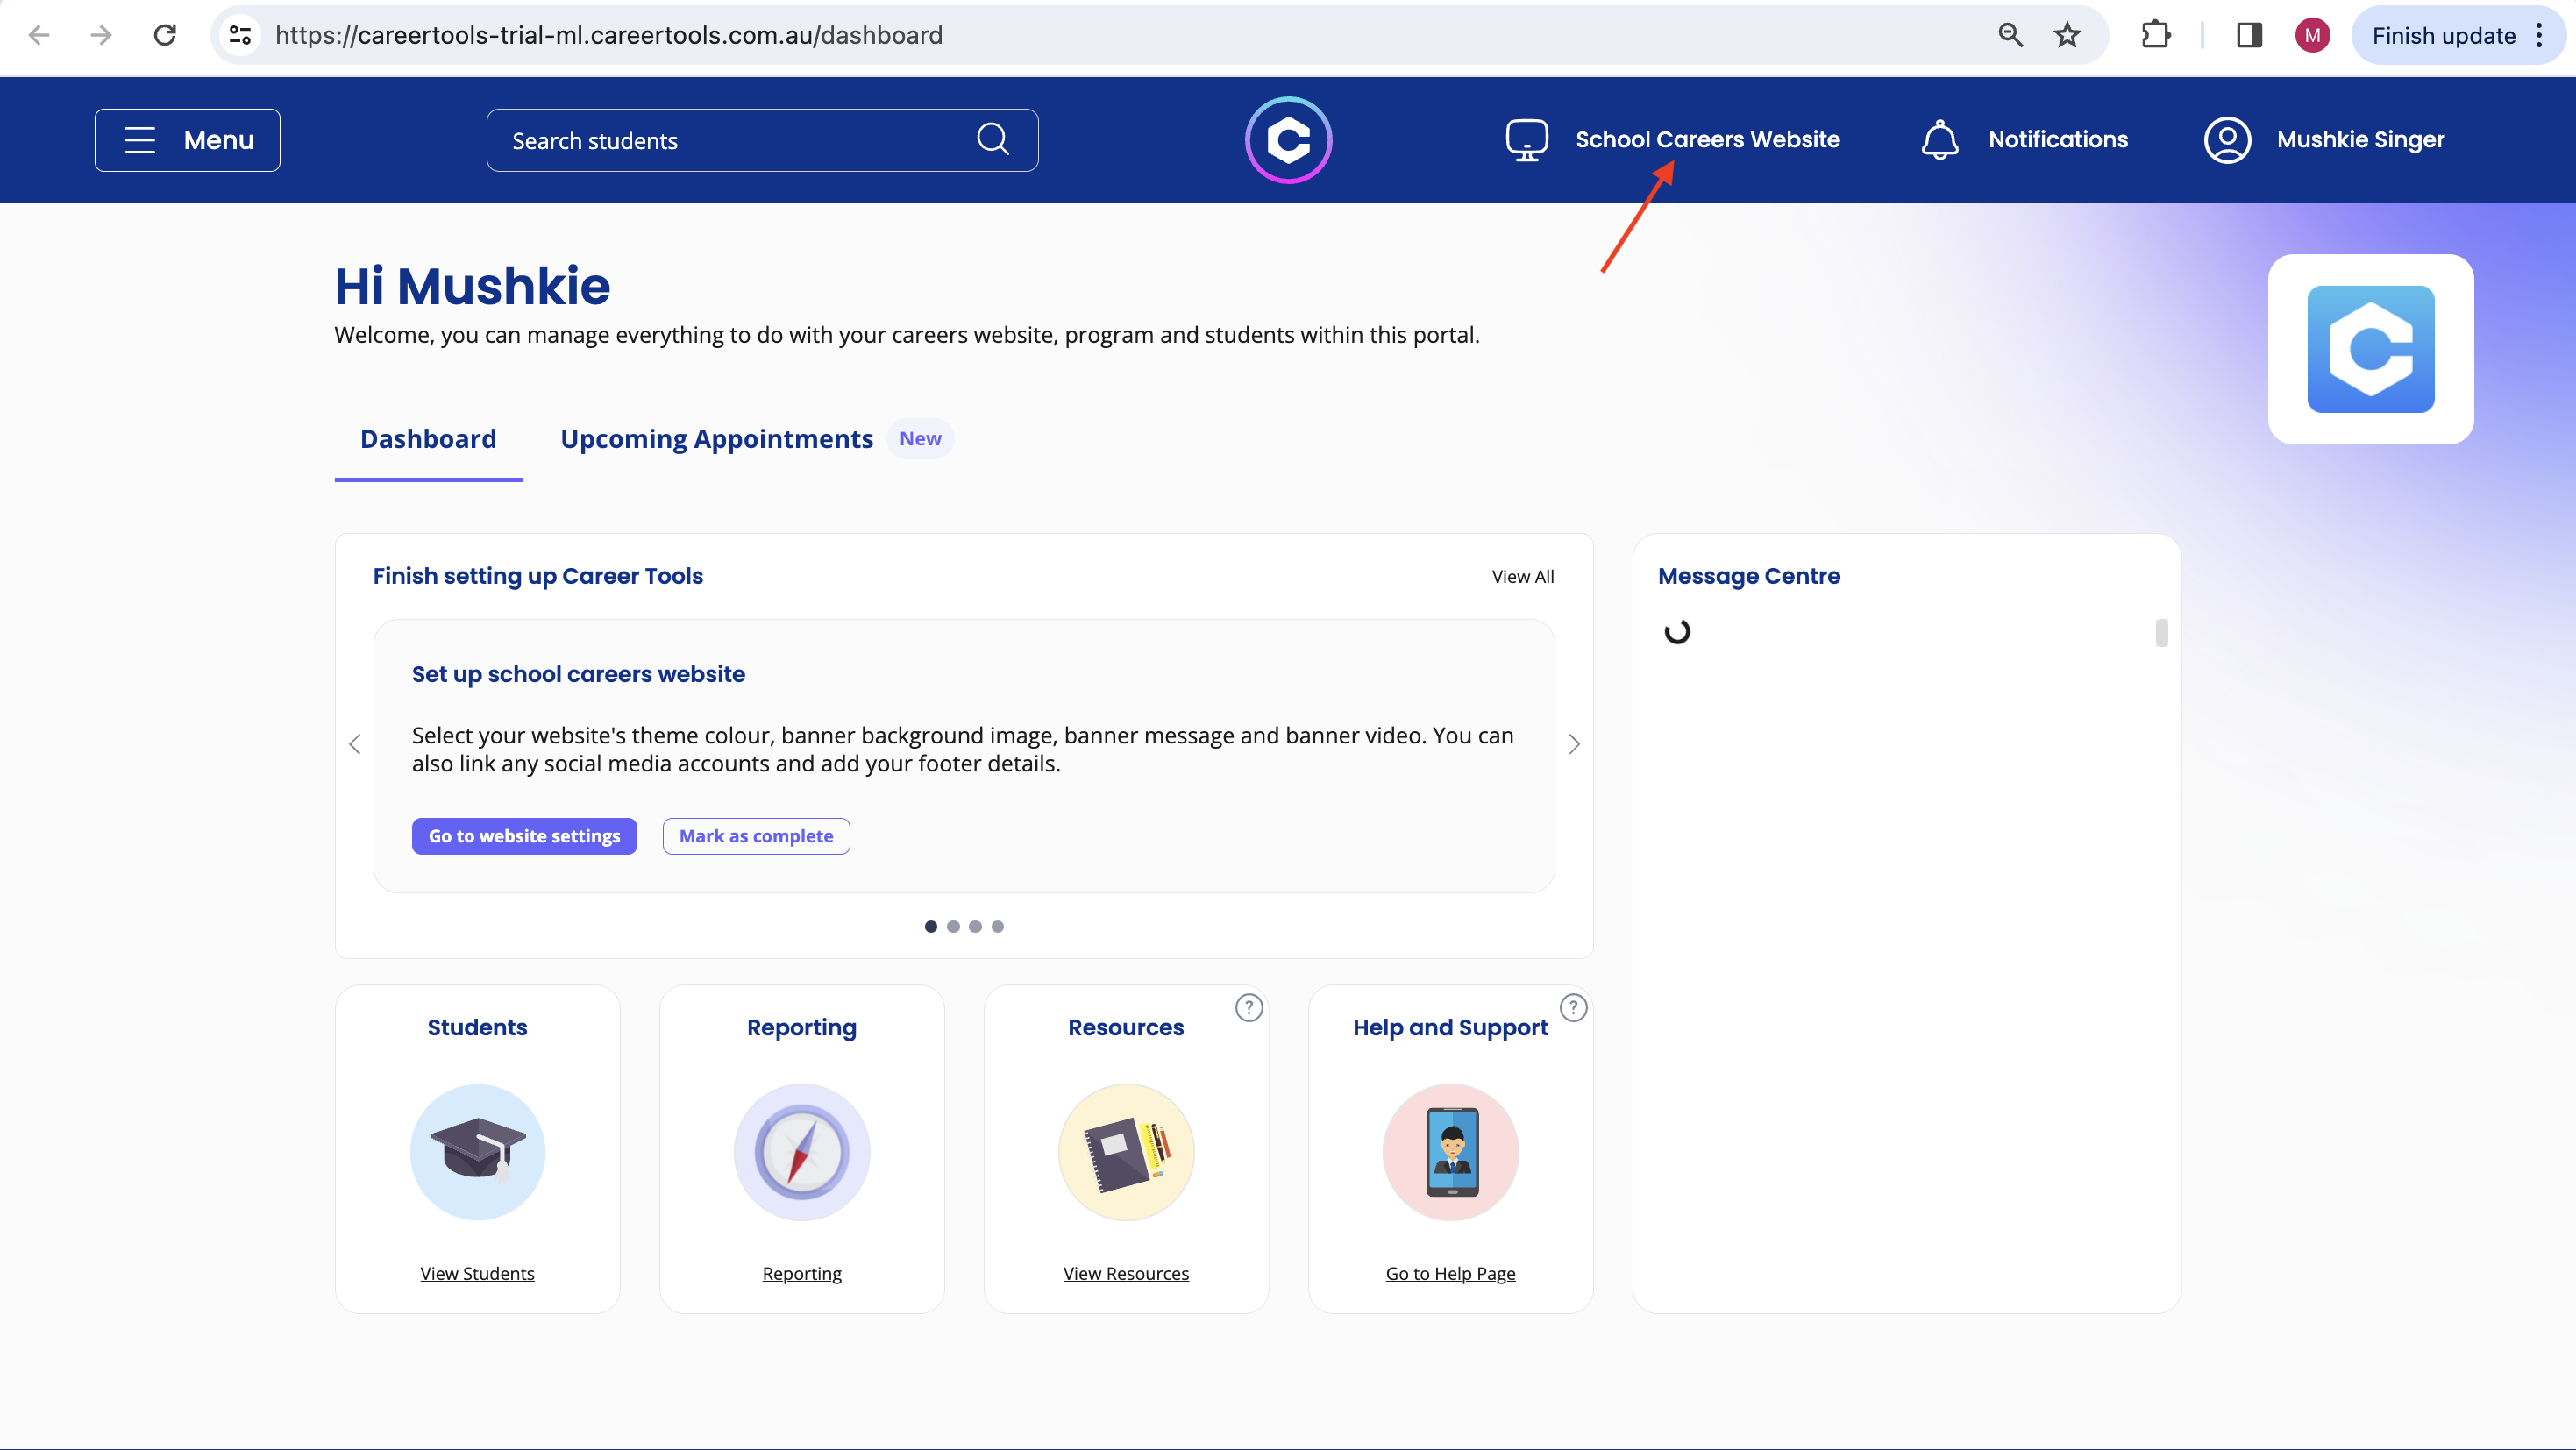Viewport: 2576px width, 1450px height.
Task: Click the compass Reporting icon
Action: click(801, 1152)
